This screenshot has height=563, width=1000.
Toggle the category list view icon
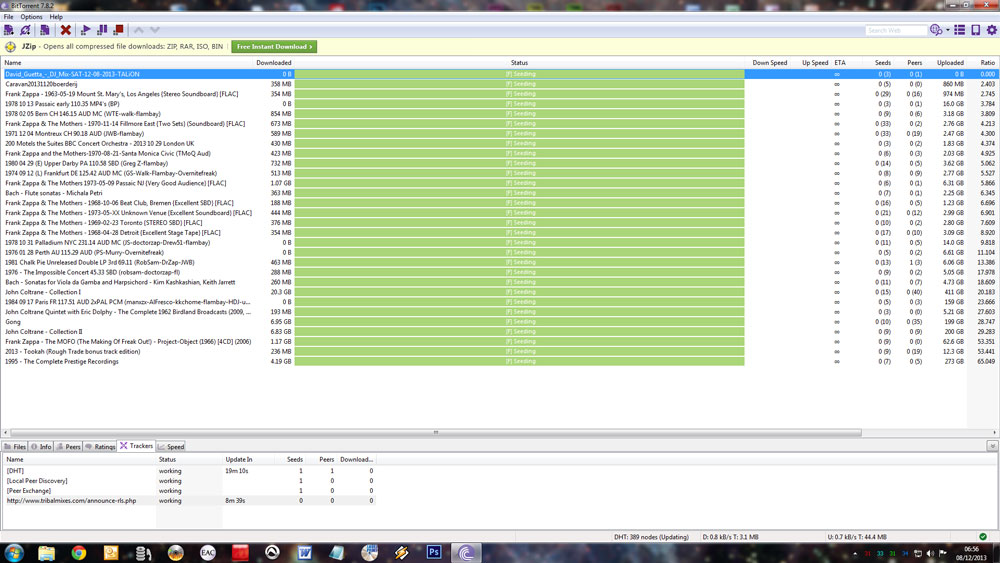959,30
